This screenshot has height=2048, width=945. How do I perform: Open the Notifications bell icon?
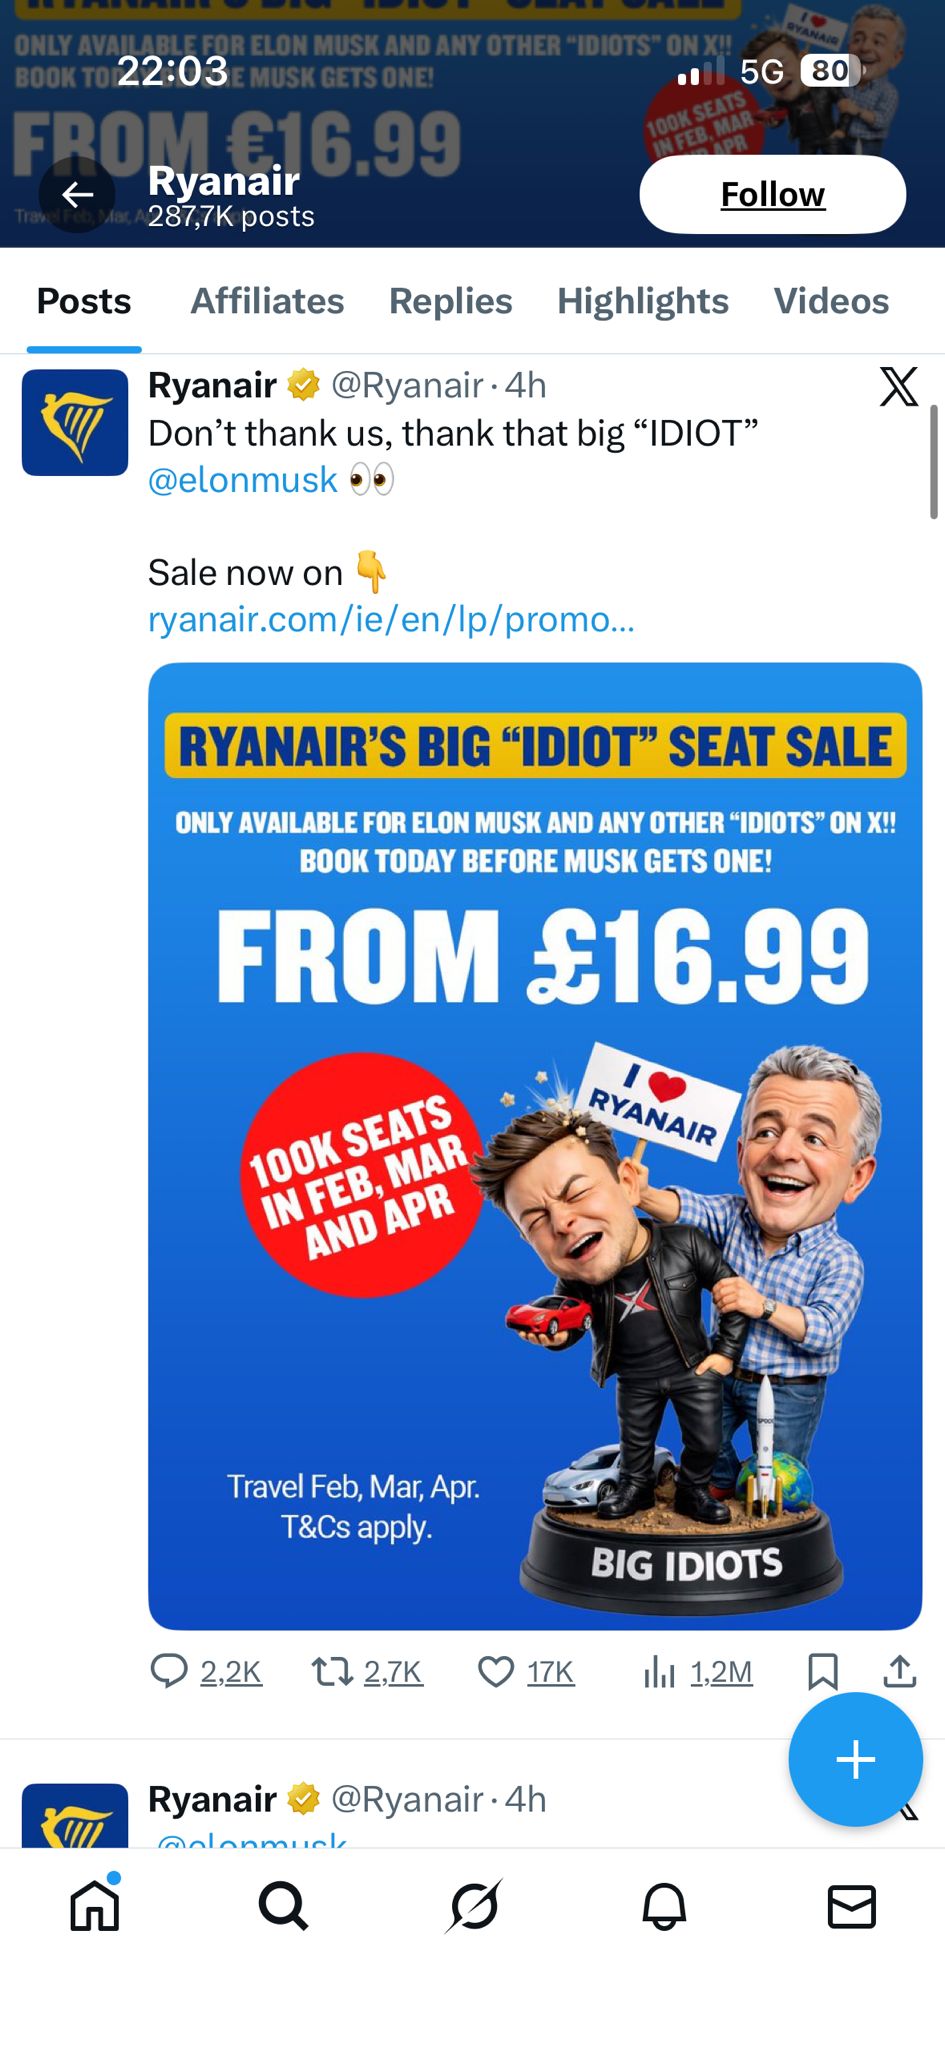(663, 1906)
